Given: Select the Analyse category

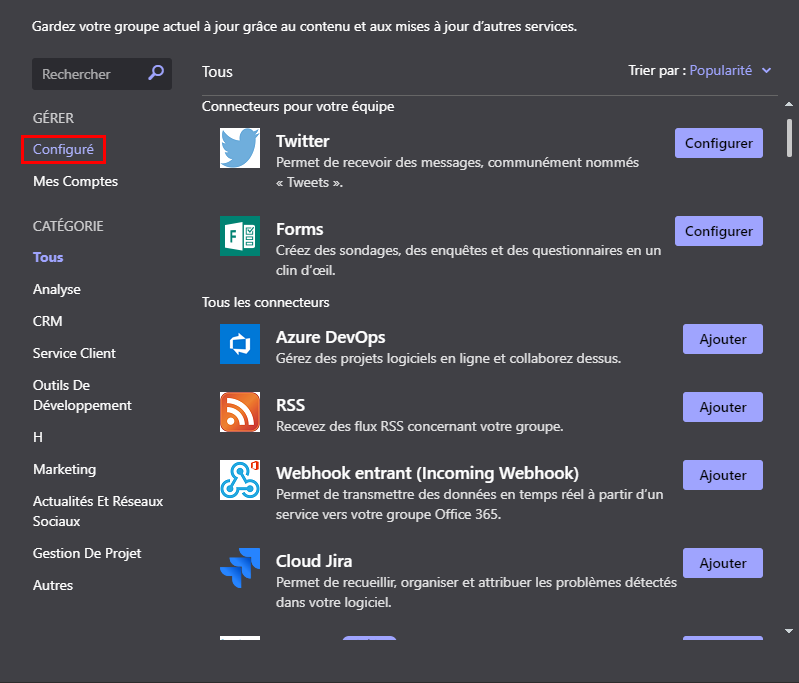Looking at the screenshot, I should pyautogui.click(x=57, y=290).
